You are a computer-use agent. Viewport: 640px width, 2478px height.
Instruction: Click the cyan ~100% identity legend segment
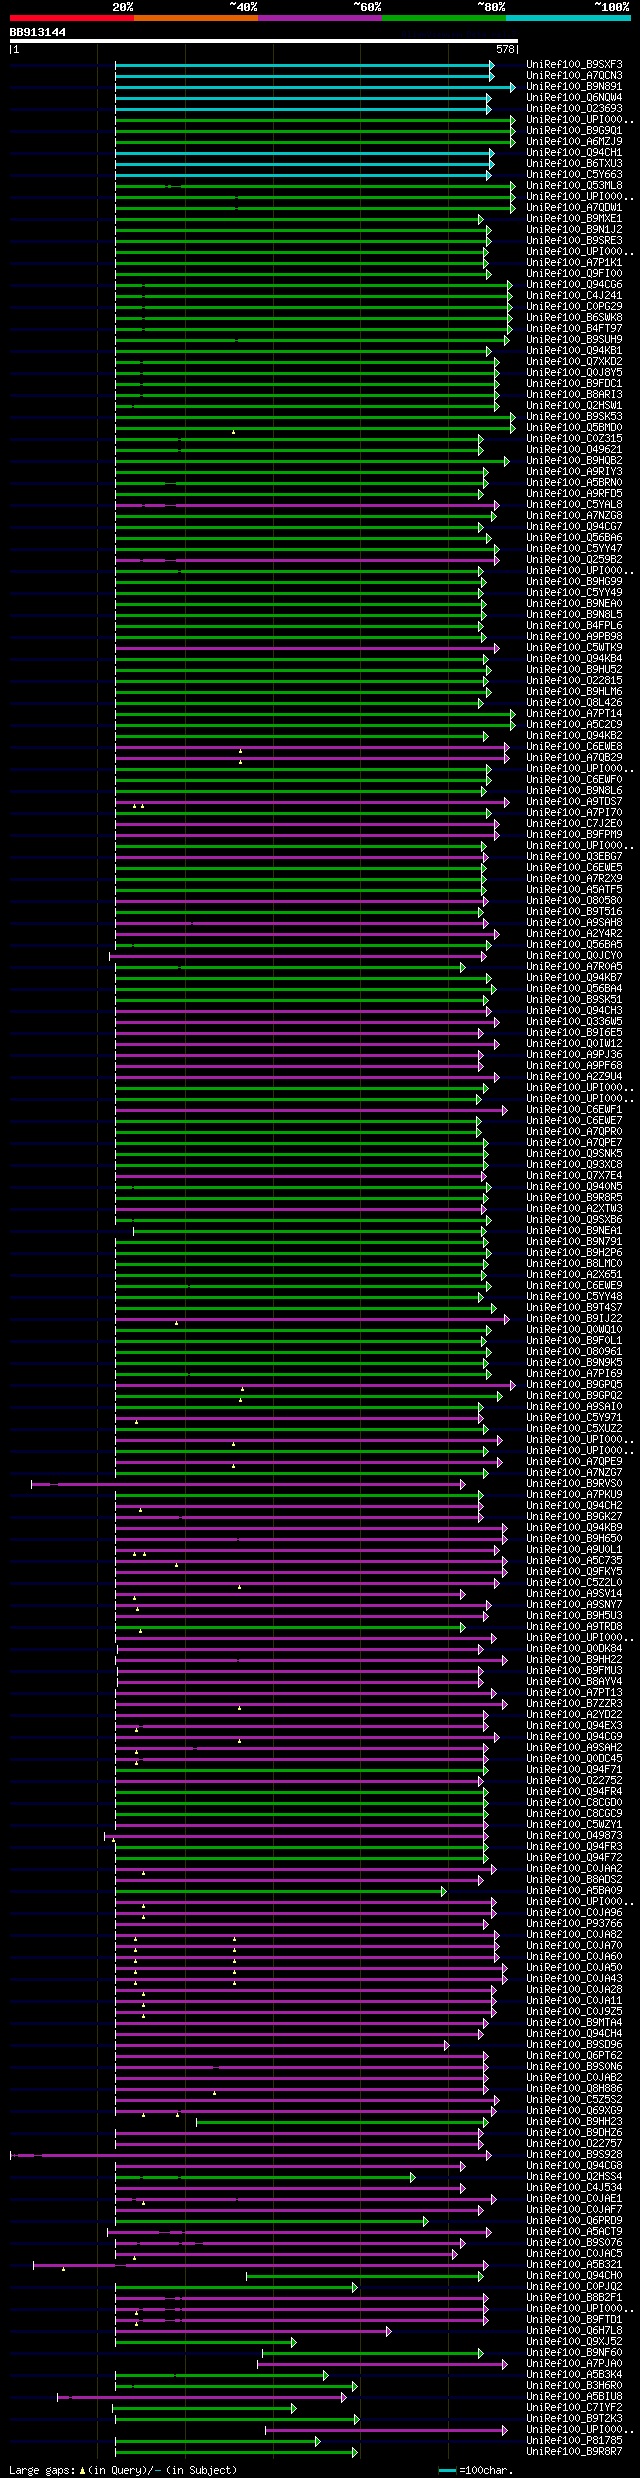click(x=567, y=17)
